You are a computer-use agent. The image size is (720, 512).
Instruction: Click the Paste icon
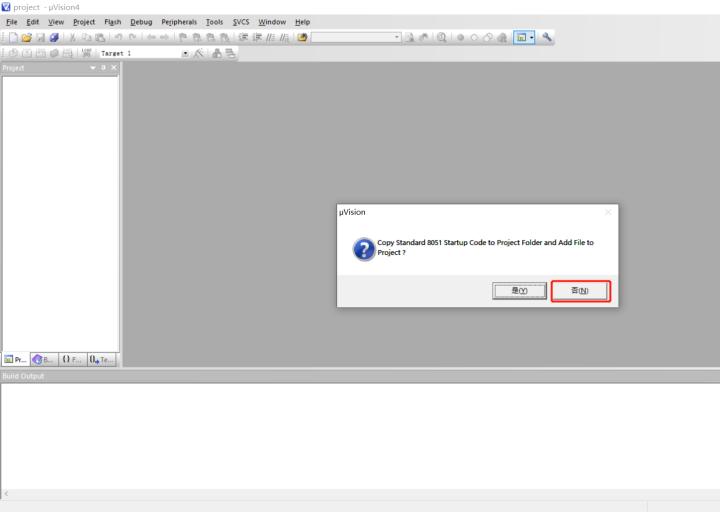[100, 38]
